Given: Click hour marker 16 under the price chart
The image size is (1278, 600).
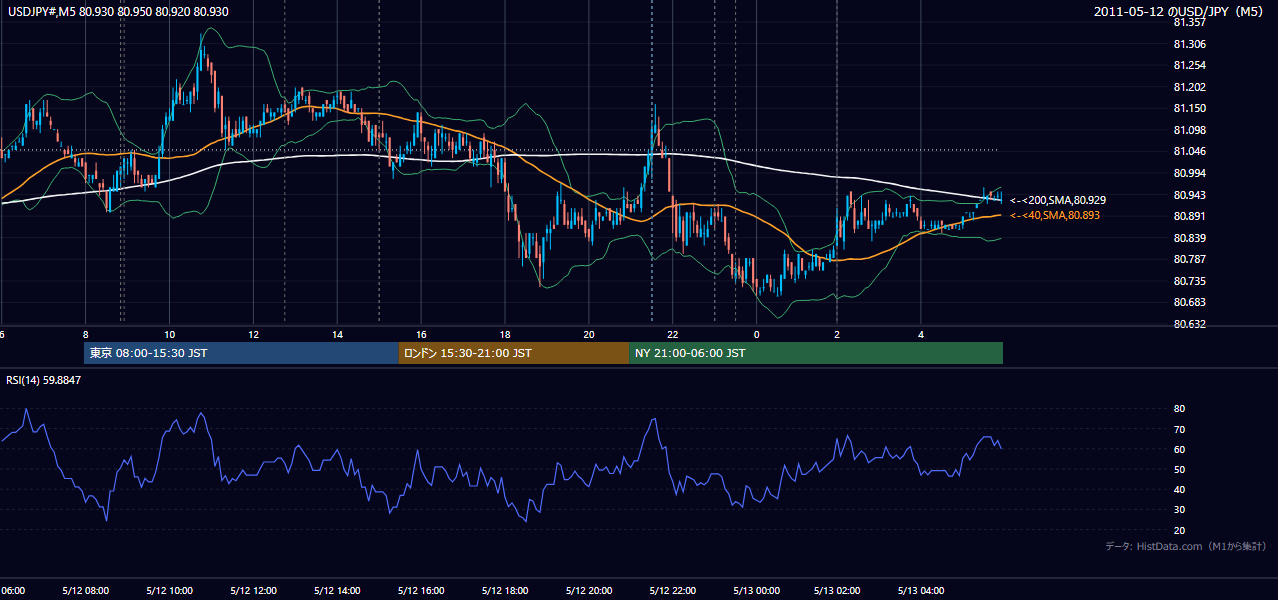Looking at the screenshot, I should point(422,334).
